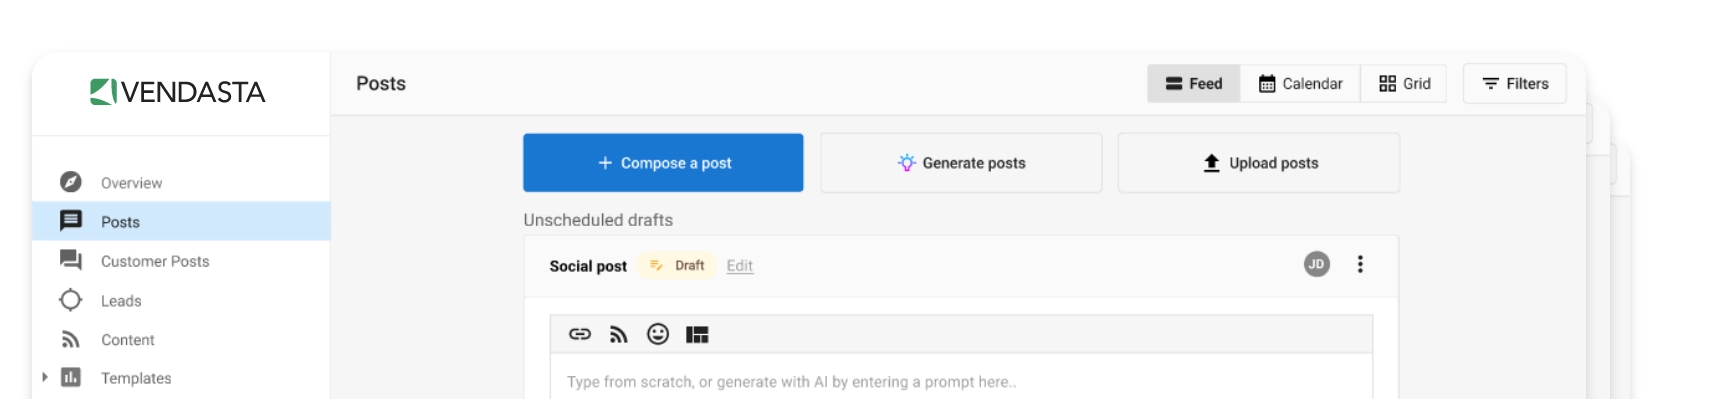Open the three-dot menu on Social post

pos(1360,264)
